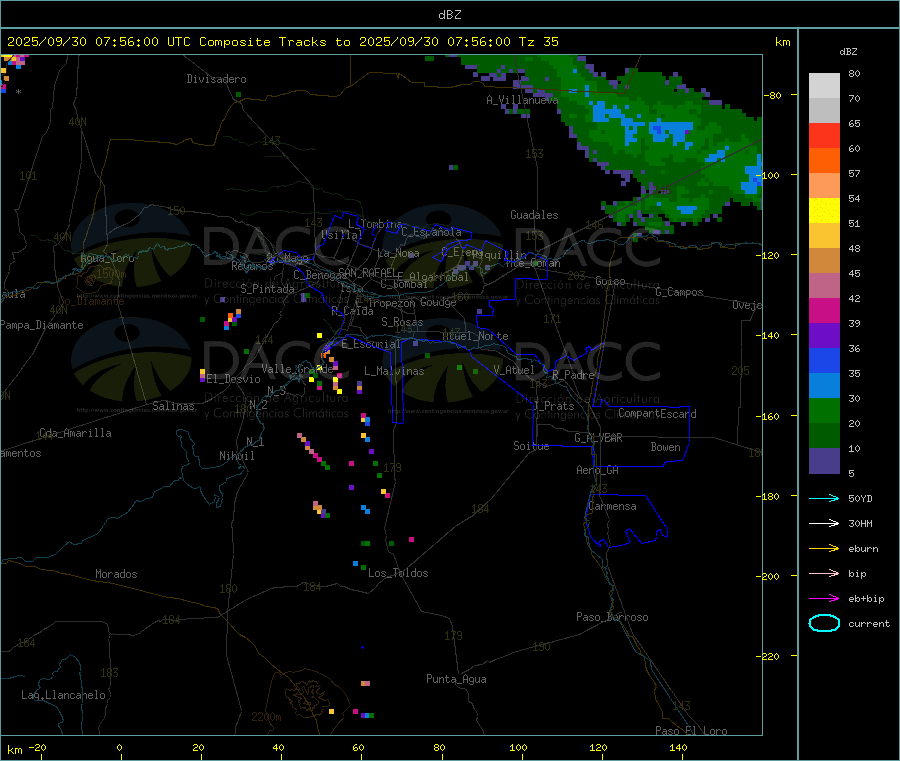Click the El_Desvio label
Viewport: 900px width, 761px height.
pos(234,379)
